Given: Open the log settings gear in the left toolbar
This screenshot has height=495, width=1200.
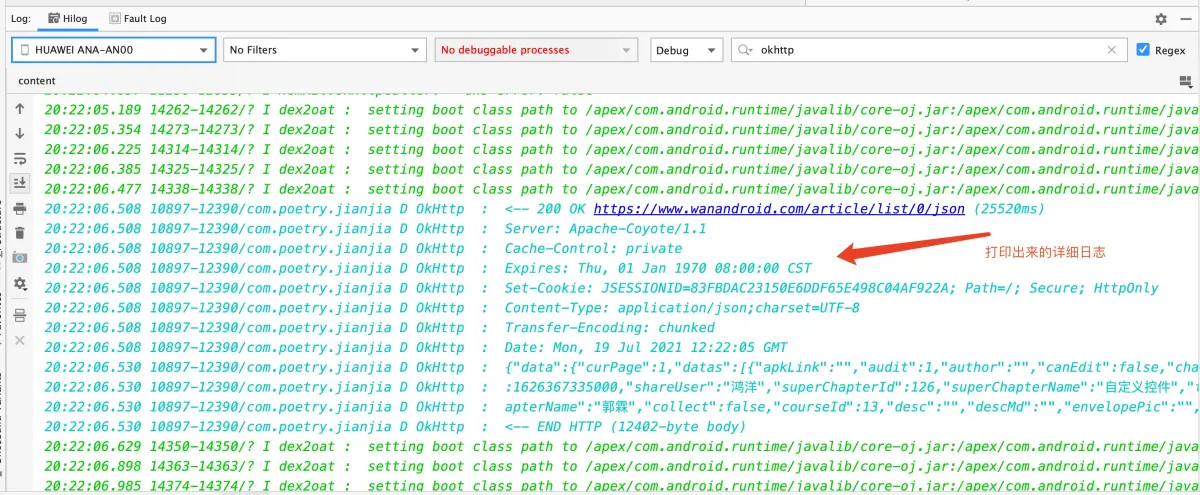Looking at the screenshot, I should tap(19, 284).
